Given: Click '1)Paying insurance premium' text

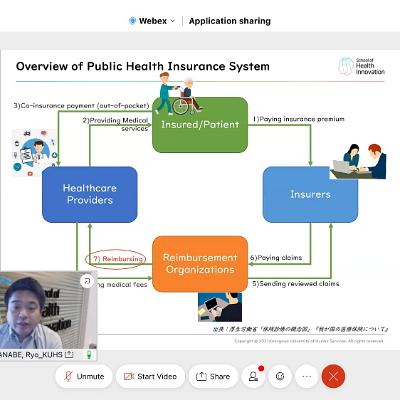Looking at the screenshot, I should [x=299, y=119].
